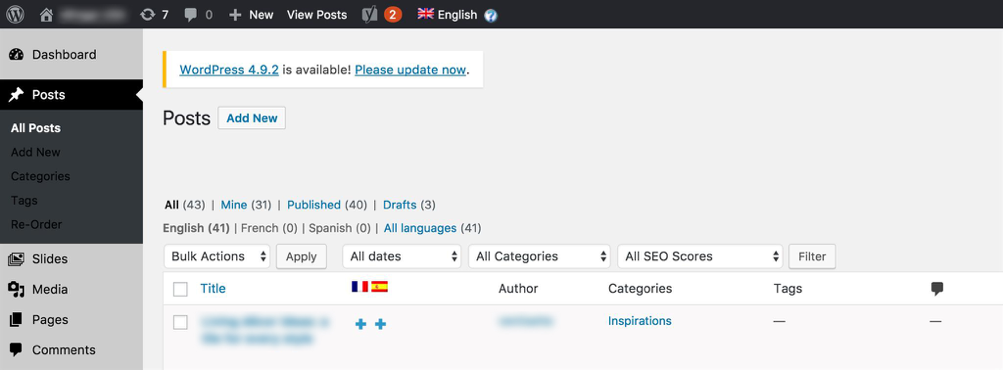The image size is (1003, 370).
Task: Add Spanish translation for Inspirations post
Action: (x=380, y=325)
